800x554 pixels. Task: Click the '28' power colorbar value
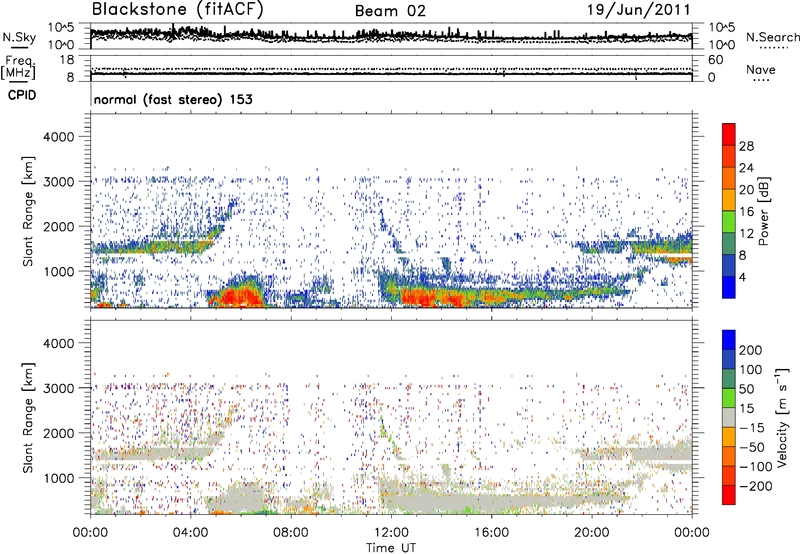click(746, 146)
